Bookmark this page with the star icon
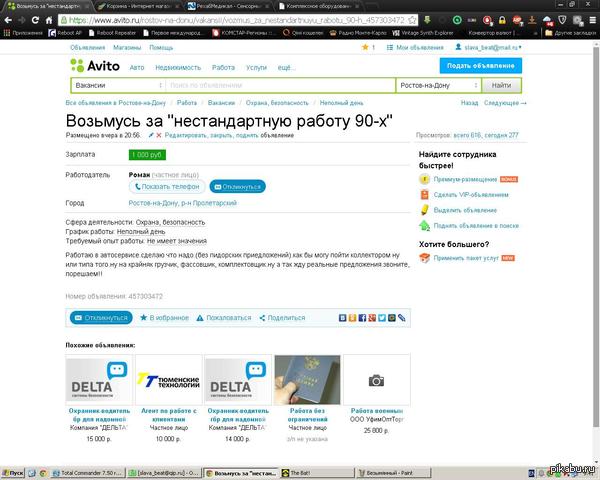The height and width of the screenshot is (480, 600). (412, 20)
